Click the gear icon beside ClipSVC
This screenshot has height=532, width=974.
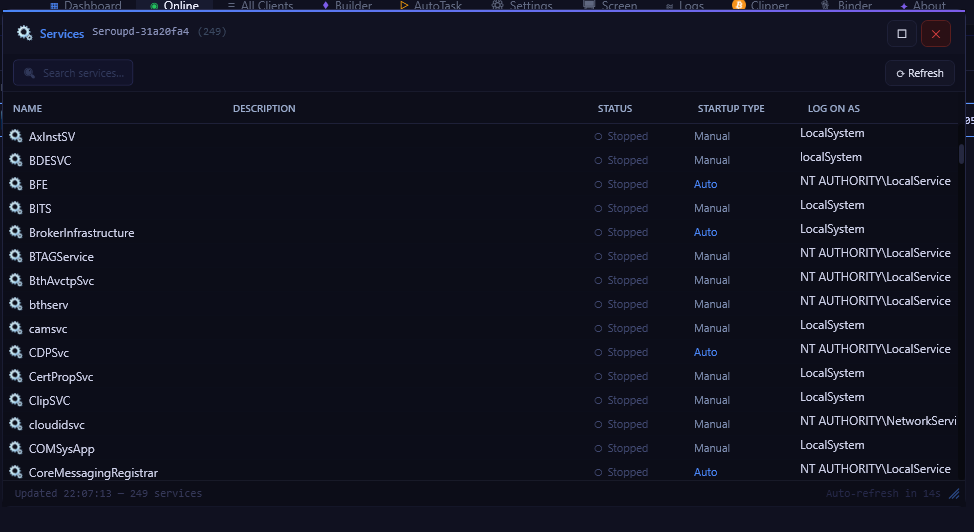[x=16, y=400]
